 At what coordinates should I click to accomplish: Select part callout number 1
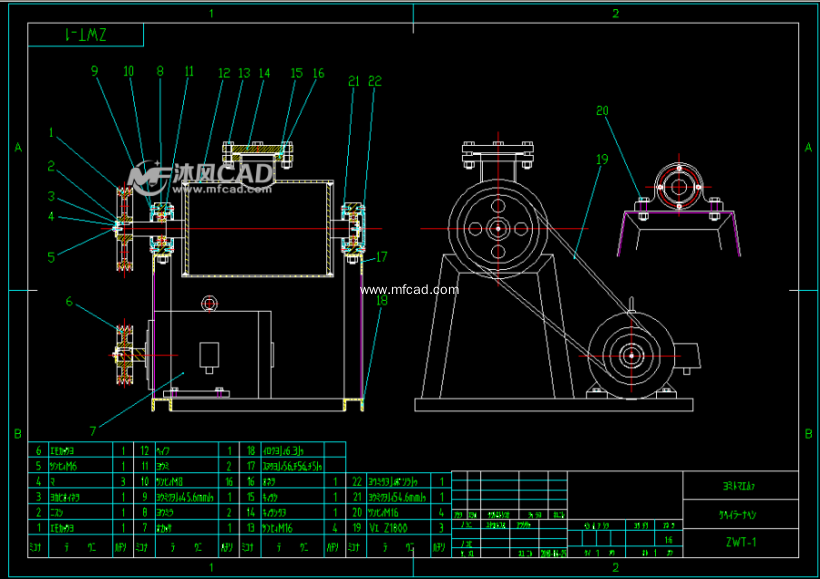[52, 132]
